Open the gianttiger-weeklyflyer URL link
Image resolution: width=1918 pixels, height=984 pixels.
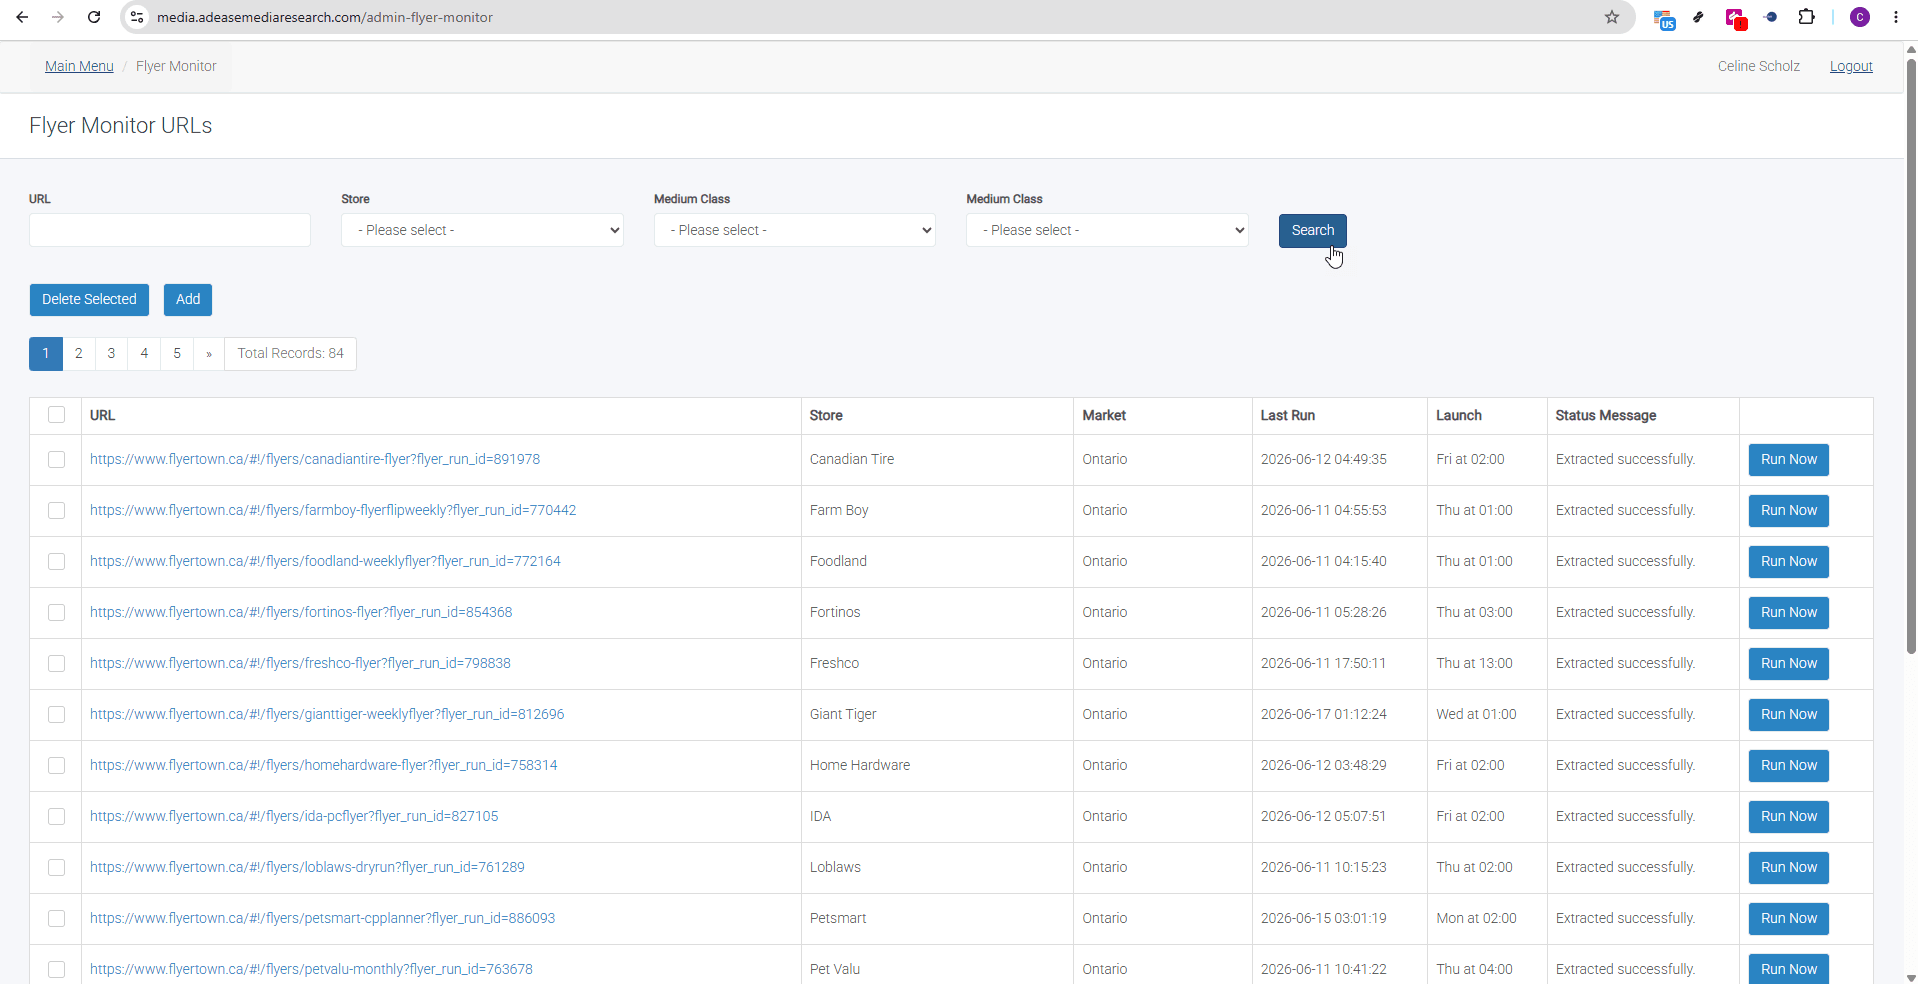327,714
